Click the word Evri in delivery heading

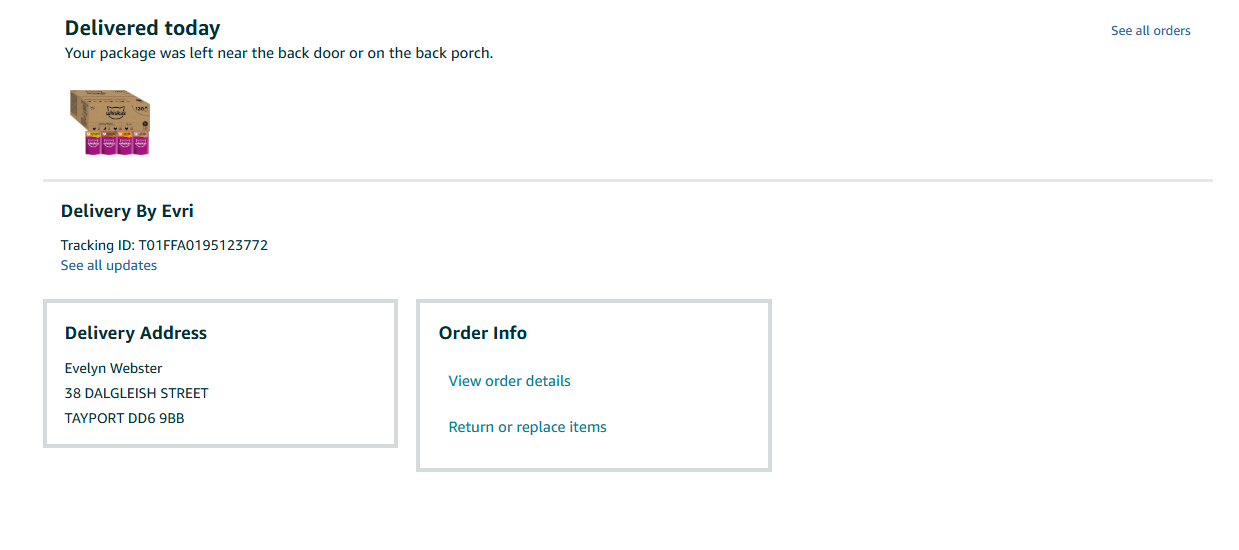tap(178, 211)
